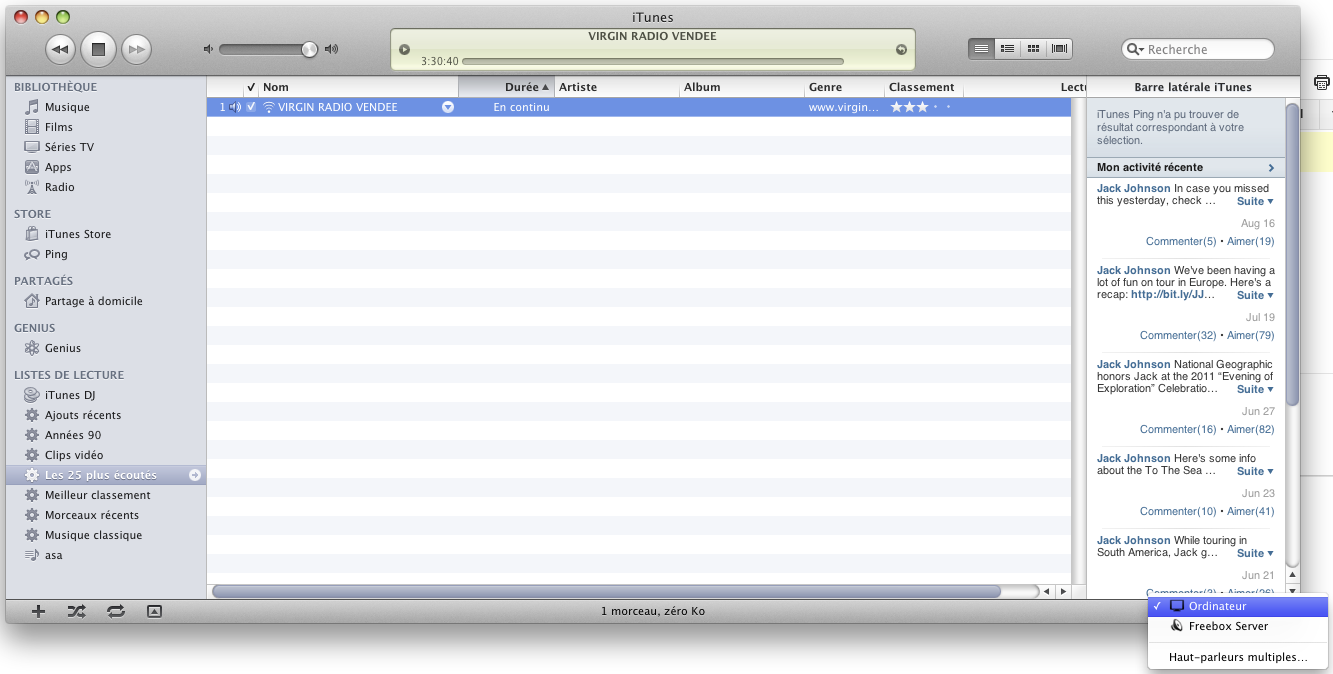Open Musique library
1333x674 pixels.
pos(67,107)
